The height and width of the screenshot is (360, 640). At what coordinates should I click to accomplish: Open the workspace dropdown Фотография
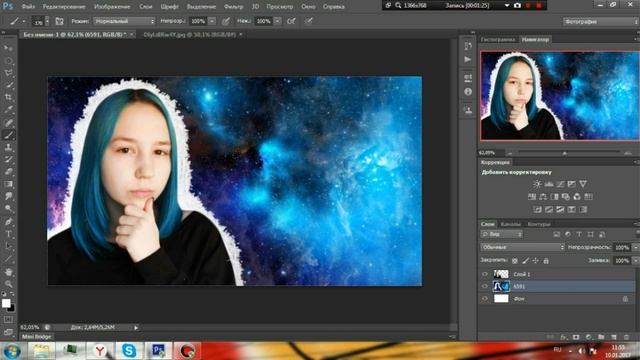[x=601, y=21]
